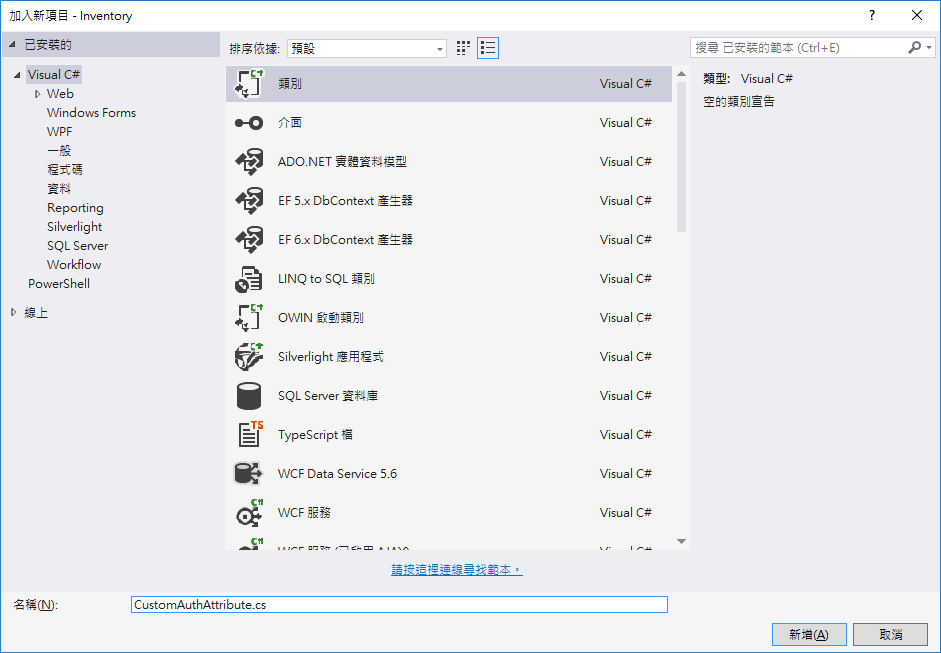Click scrollbar down arrow in template list
Screen dimensions: 941x653
(x=681, y=541)
